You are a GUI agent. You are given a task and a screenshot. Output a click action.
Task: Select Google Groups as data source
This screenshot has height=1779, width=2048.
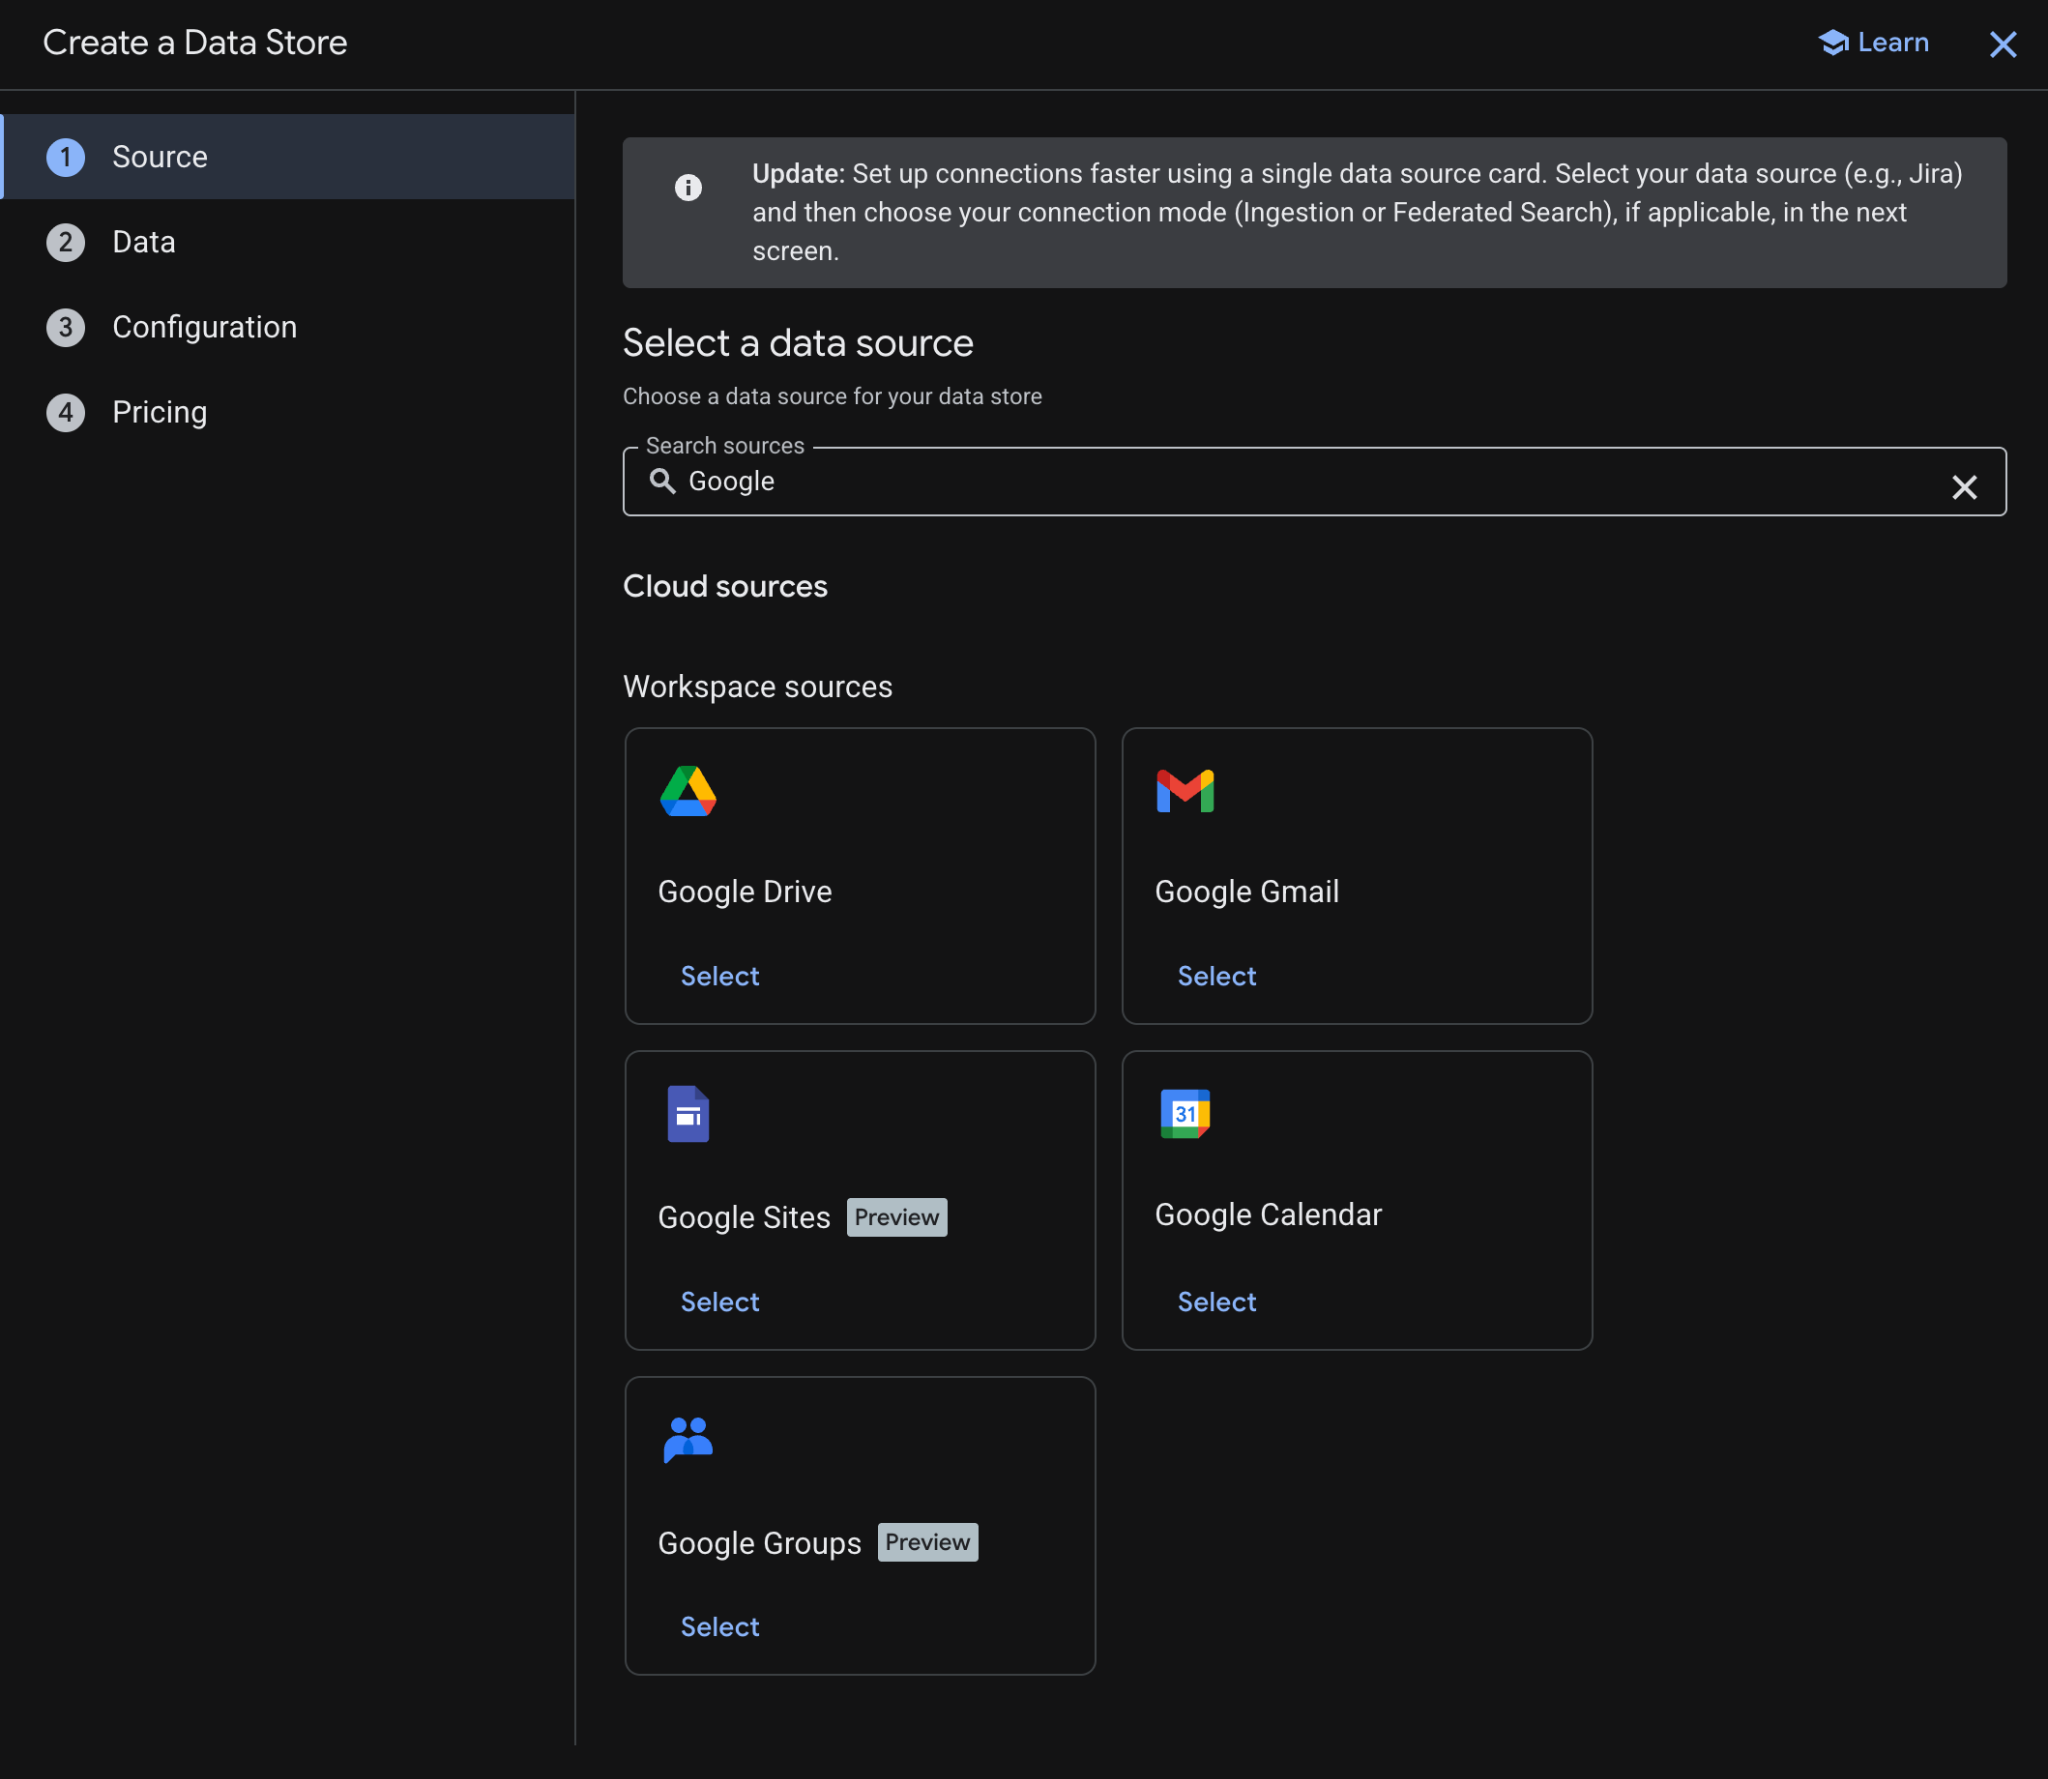click(x=720, y=1626)
